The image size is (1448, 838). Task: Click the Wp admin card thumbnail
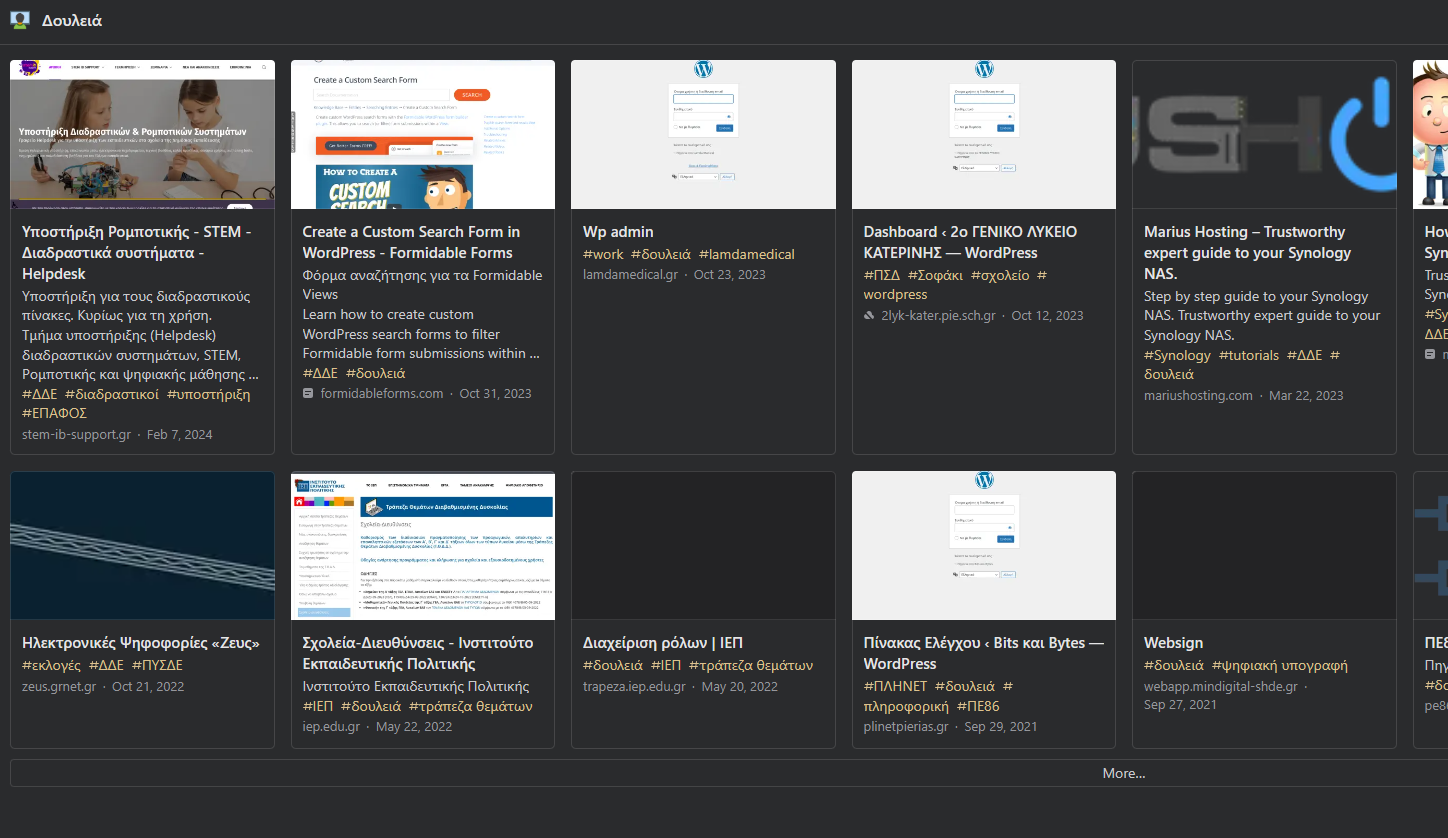coord(703,134)
